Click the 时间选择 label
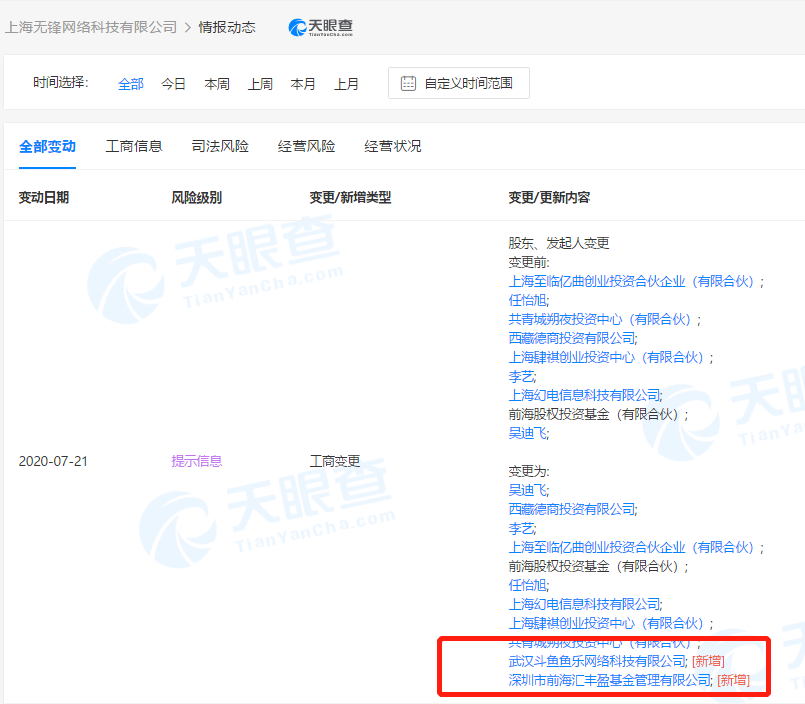The height and width of the screenshot is (704, 805). (61, 82)
